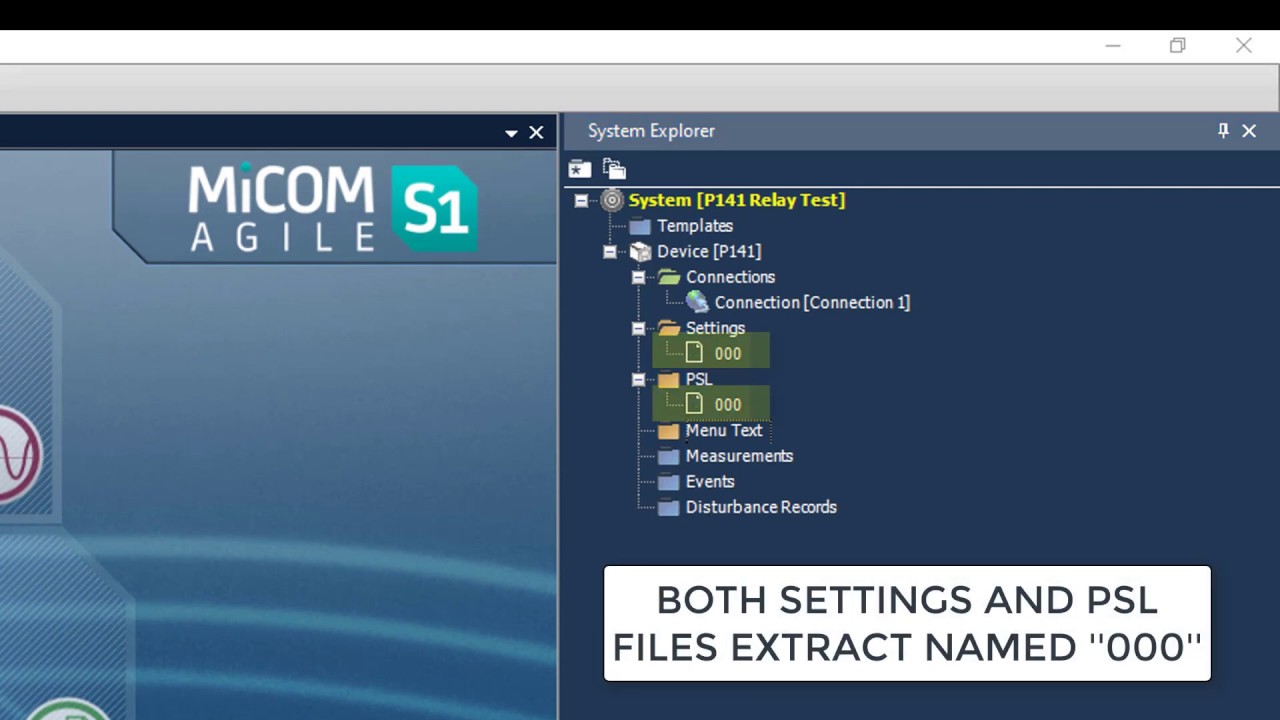
Task: Click the PSL folder icon
Action: (669, 380)
